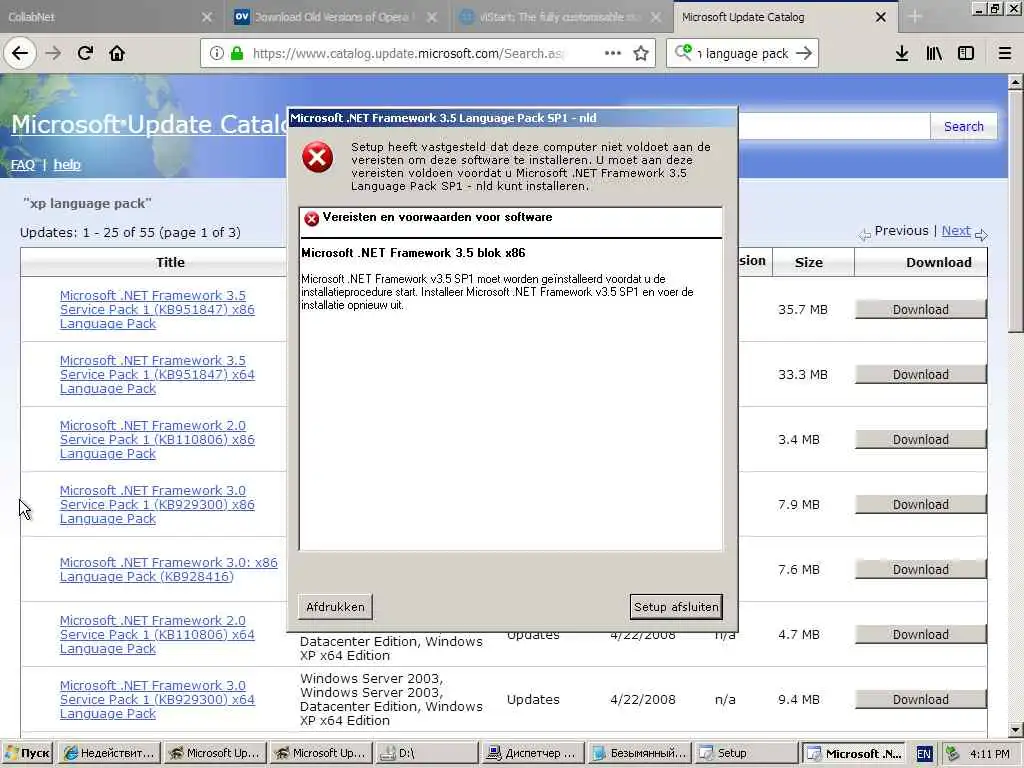Close the ViStart tab
The width and height of the screenshot is (1024, 768).
click(656, 18)
